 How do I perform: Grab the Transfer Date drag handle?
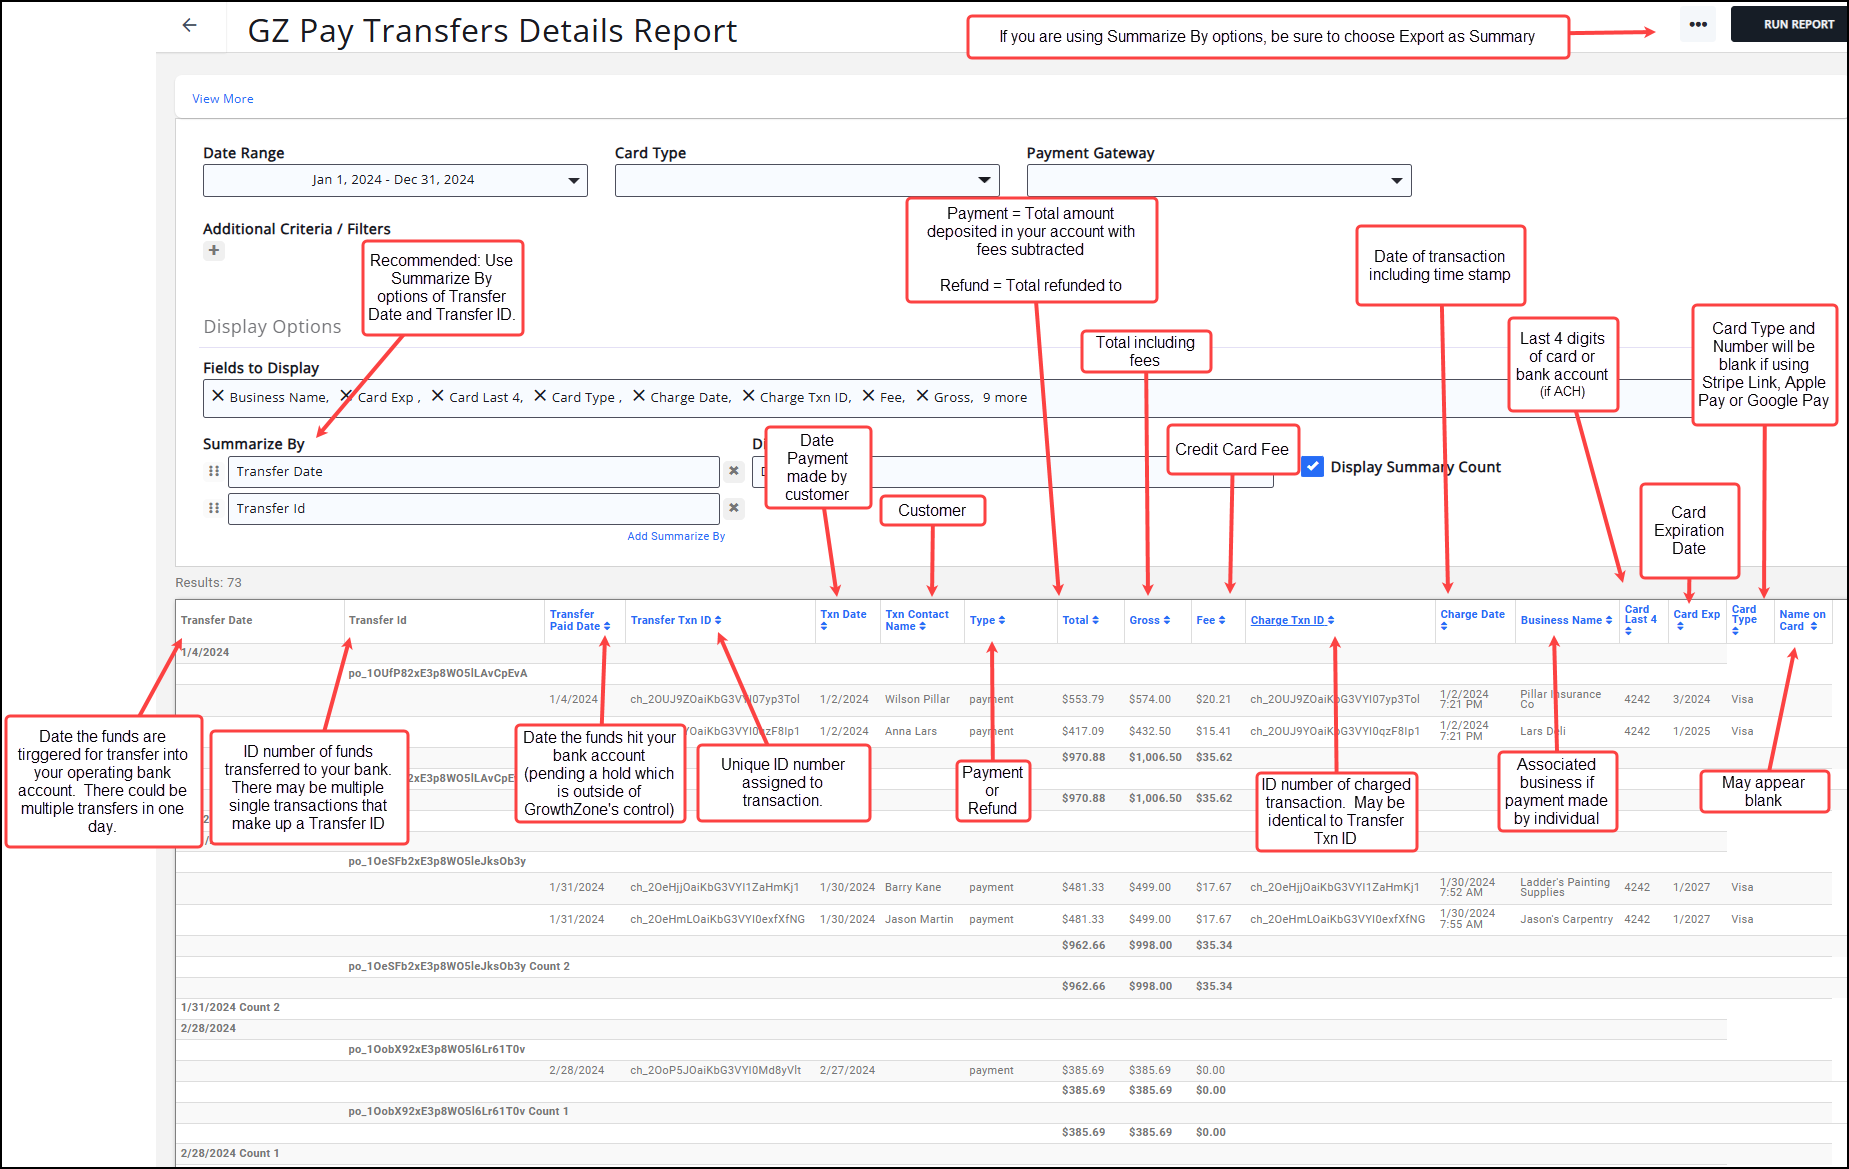tap(214, 471)
